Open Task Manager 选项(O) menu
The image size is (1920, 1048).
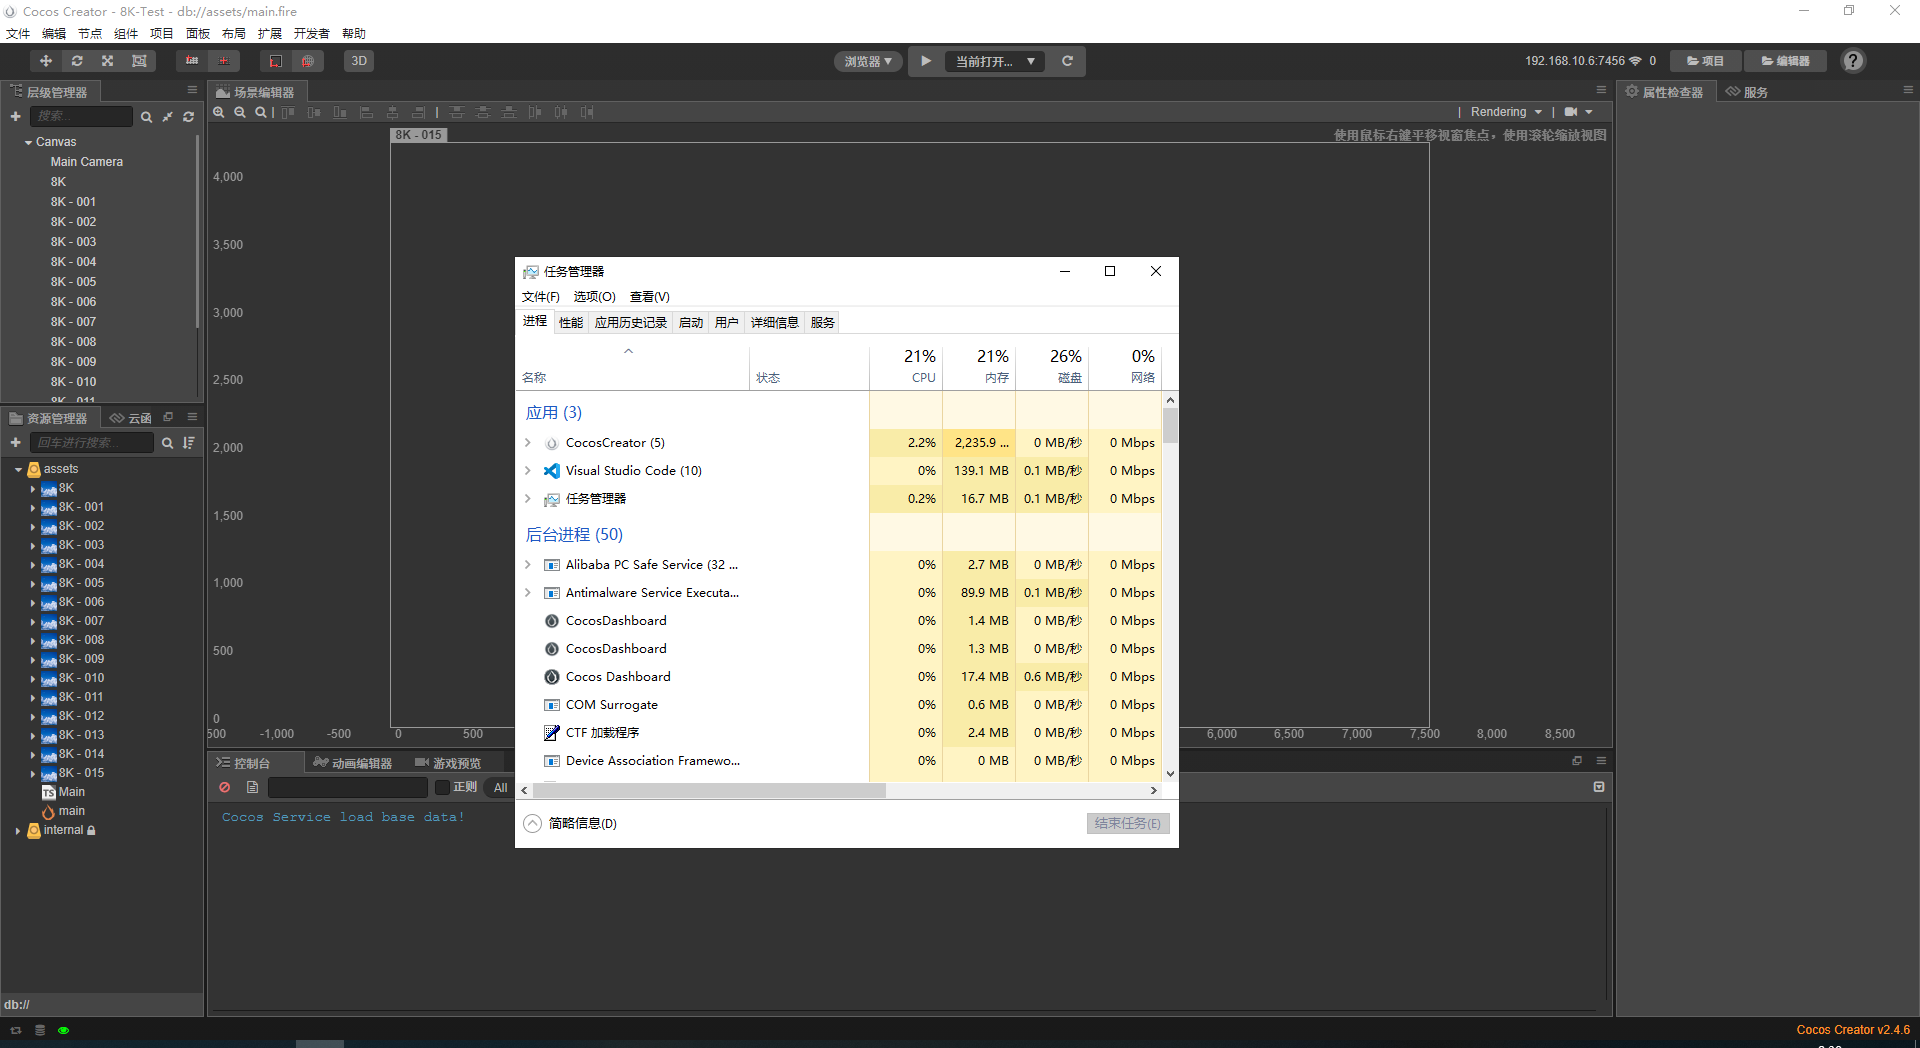click(594, 297)
